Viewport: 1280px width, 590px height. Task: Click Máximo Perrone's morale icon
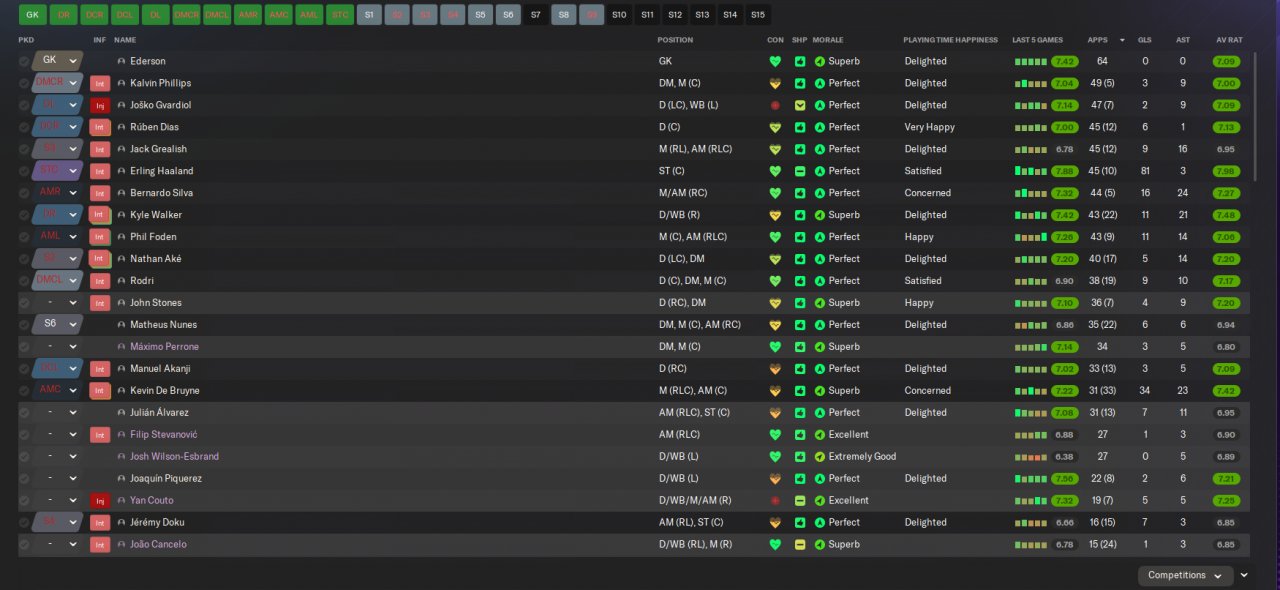[820, 347]
